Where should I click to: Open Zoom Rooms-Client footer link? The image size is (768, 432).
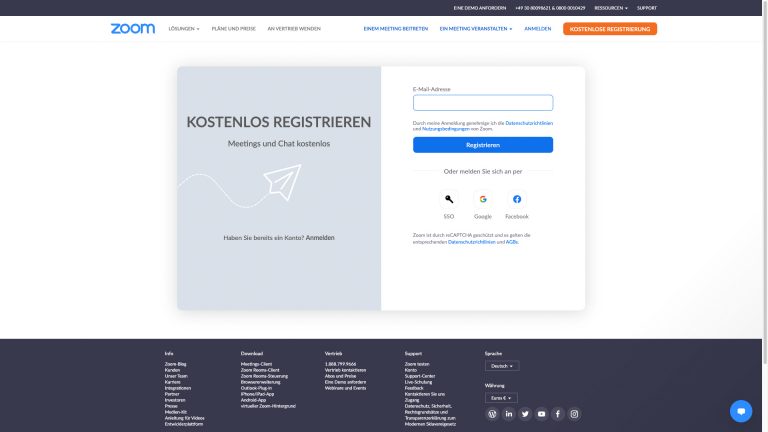click(260, 370)
